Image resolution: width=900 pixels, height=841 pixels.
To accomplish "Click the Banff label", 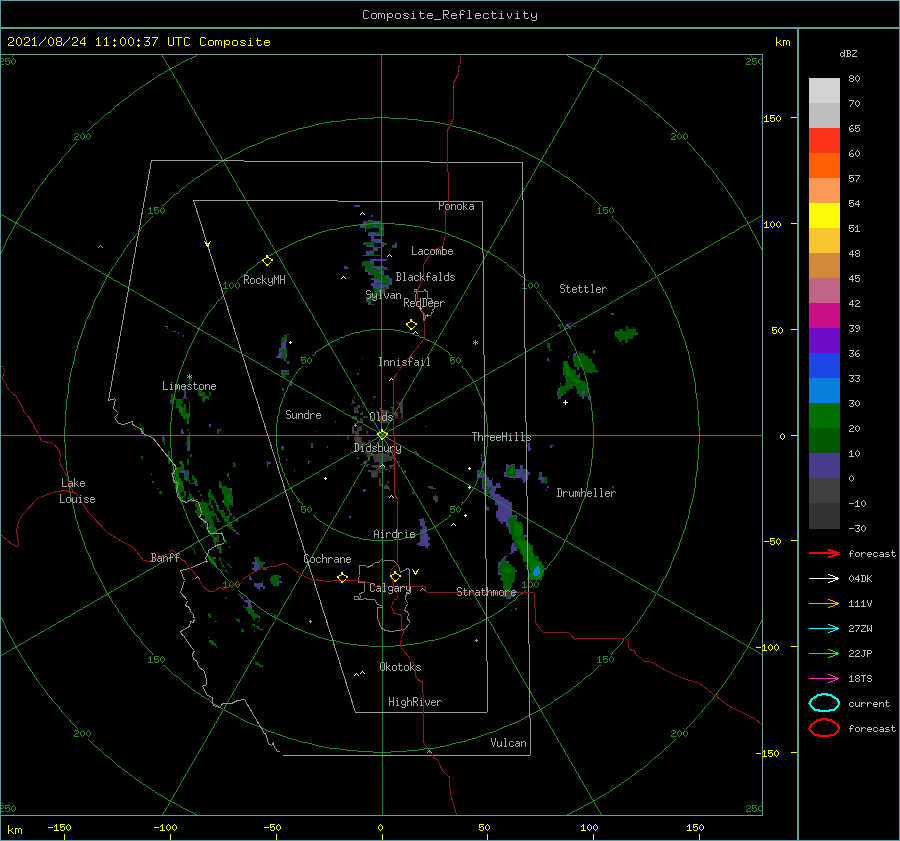I will point(165,557).
